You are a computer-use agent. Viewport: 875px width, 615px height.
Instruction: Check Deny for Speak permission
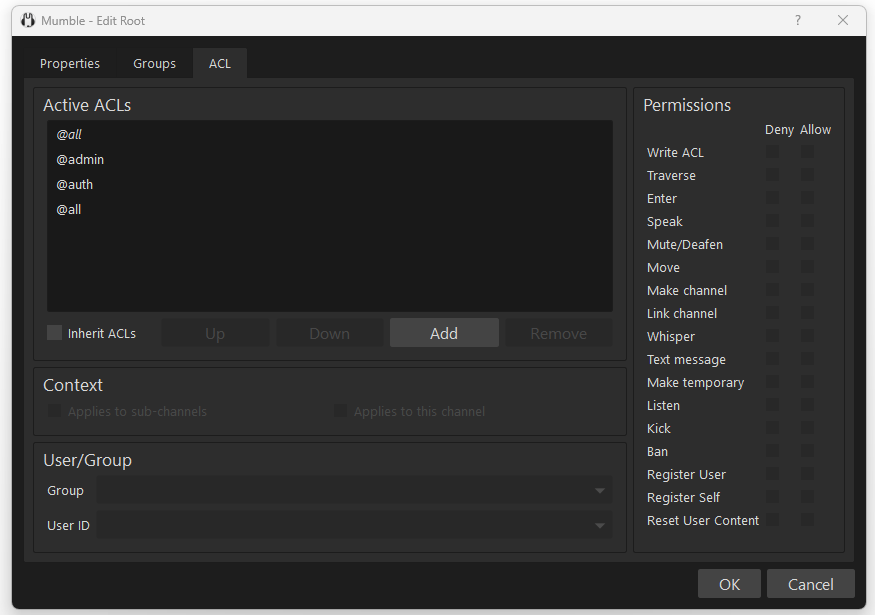point(773,221)
